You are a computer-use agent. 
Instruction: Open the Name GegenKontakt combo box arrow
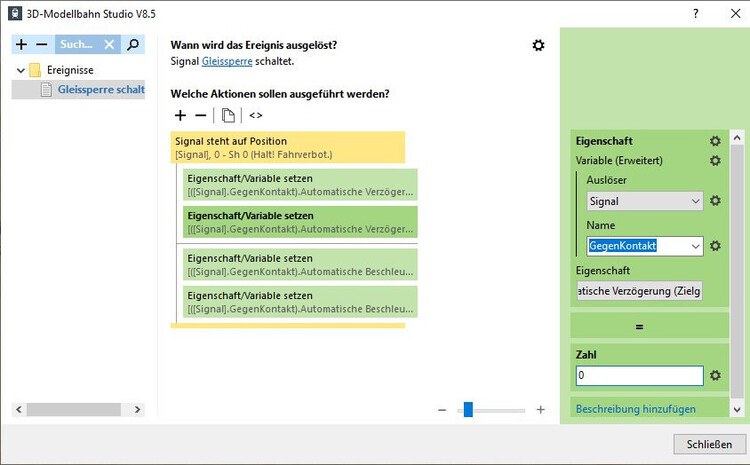pos(695,246)
